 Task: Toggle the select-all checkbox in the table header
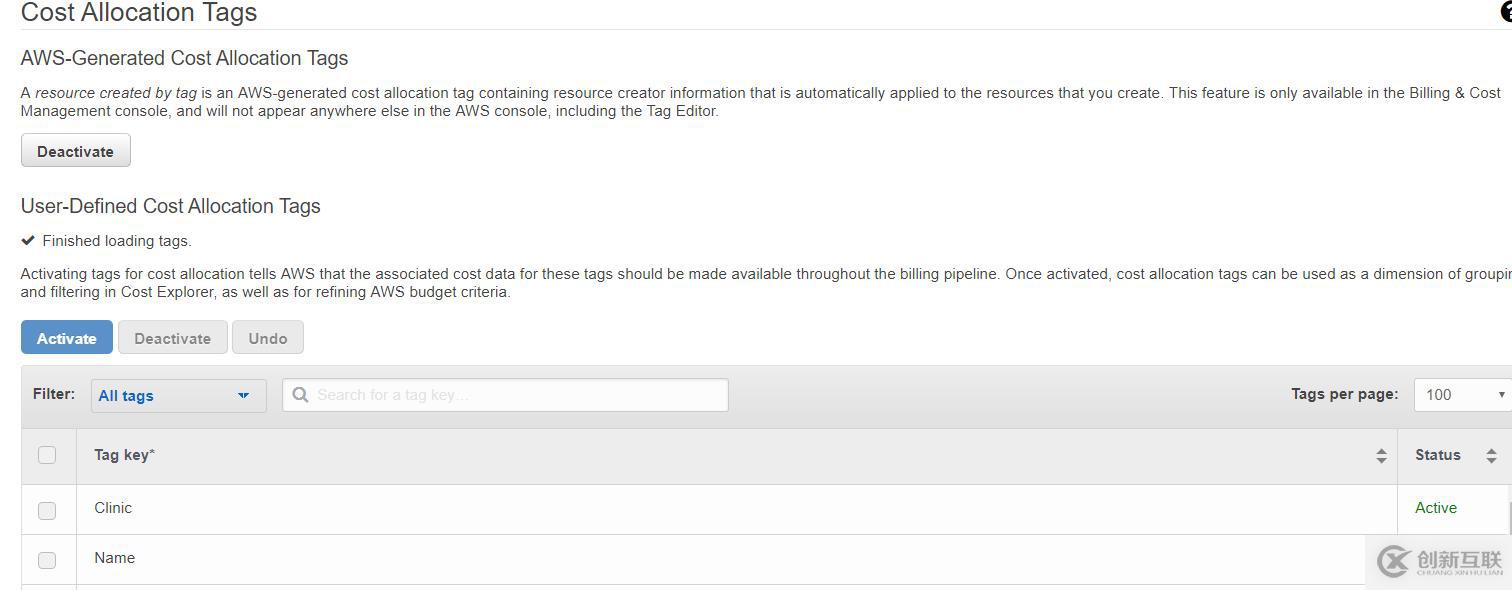[47, 455]
